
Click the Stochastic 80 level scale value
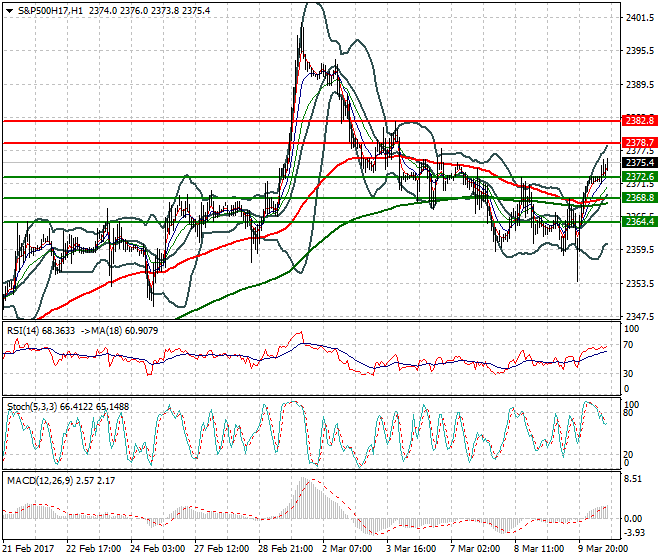[628, 413]
